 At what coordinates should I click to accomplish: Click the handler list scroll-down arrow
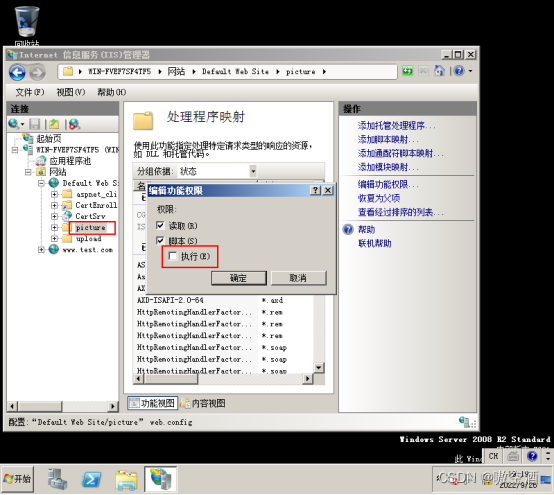pos(318,367)
